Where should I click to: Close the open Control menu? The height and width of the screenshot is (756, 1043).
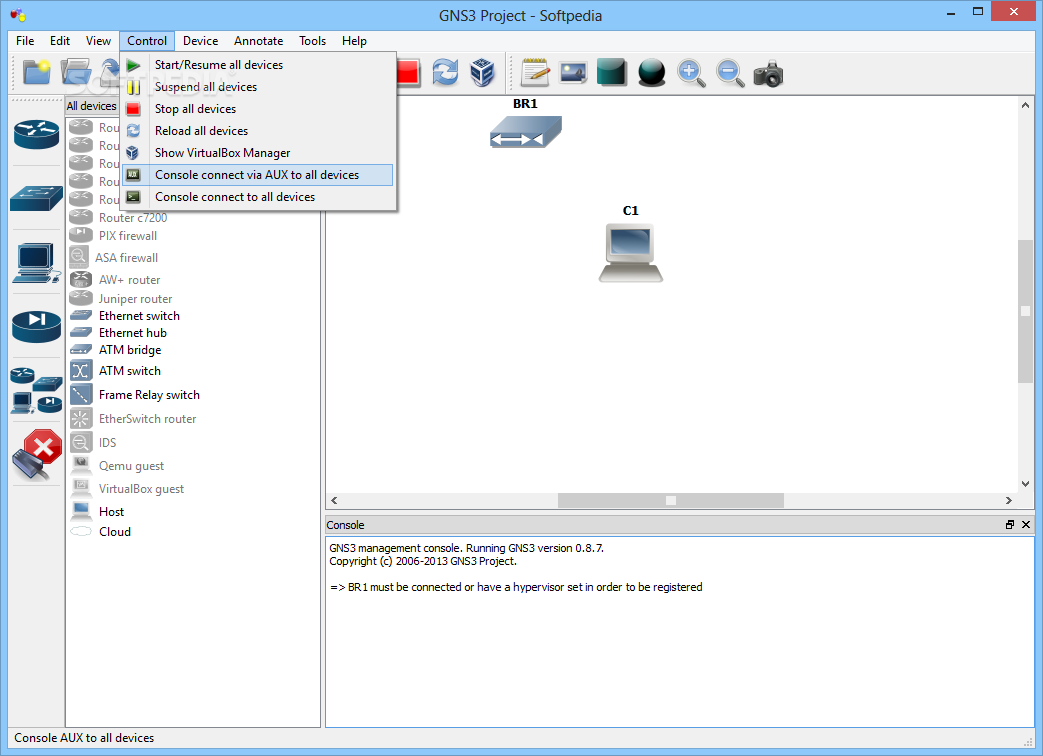coord(147,41)
